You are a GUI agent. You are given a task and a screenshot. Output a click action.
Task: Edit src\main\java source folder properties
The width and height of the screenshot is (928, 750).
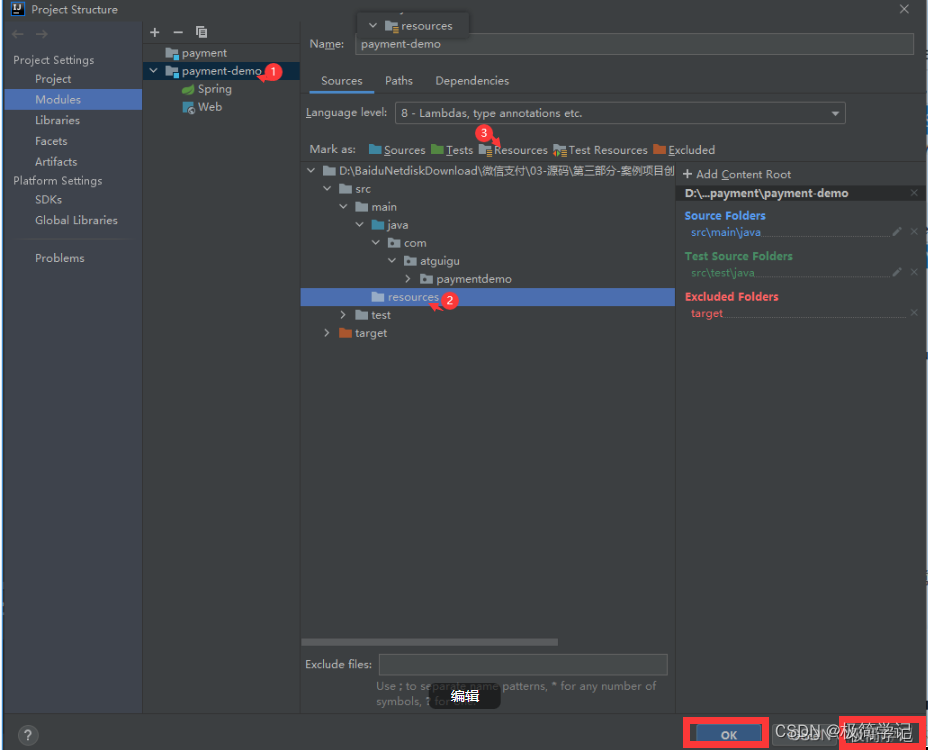[x=897, y=232]
